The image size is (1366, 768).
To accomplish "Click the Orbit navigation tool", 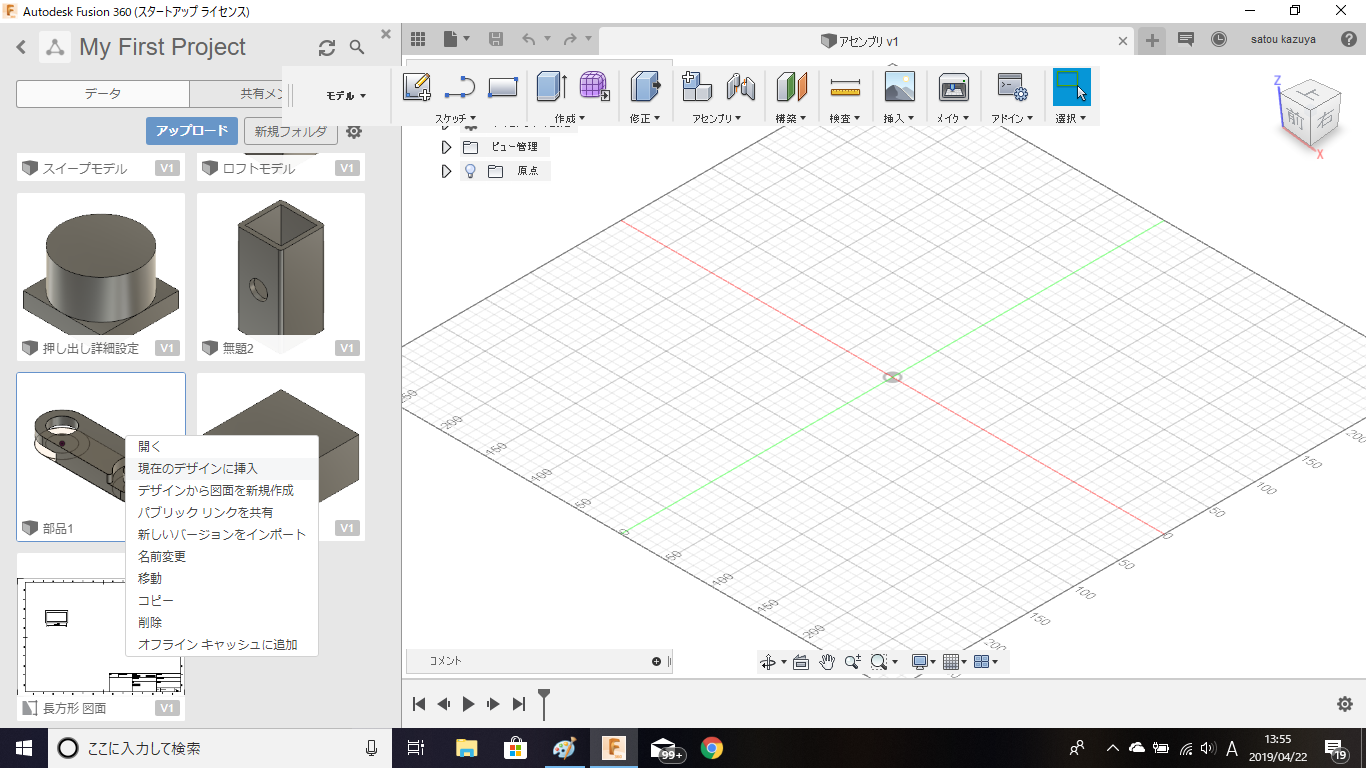I will [768, 661].
